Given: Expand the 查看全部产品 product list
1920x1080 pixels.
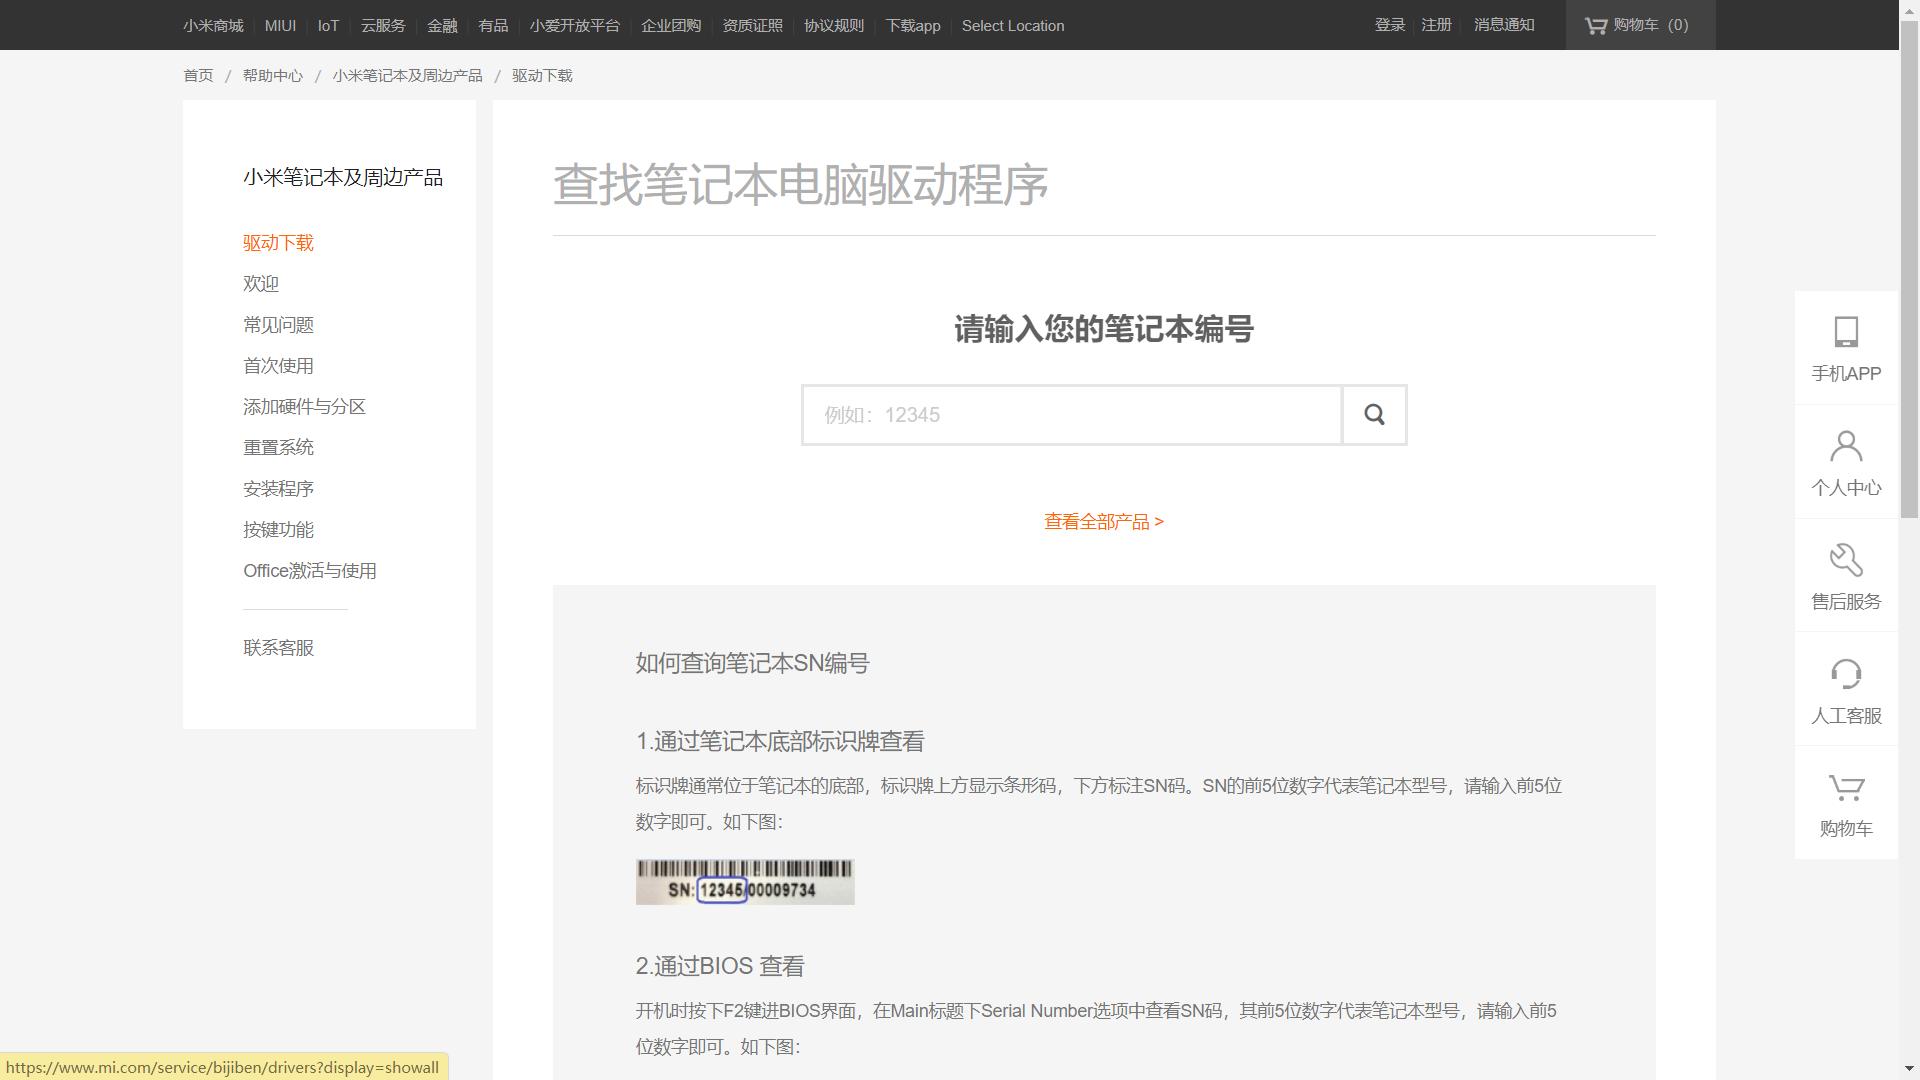Looking at the screenshot, I should point(1102,522).
